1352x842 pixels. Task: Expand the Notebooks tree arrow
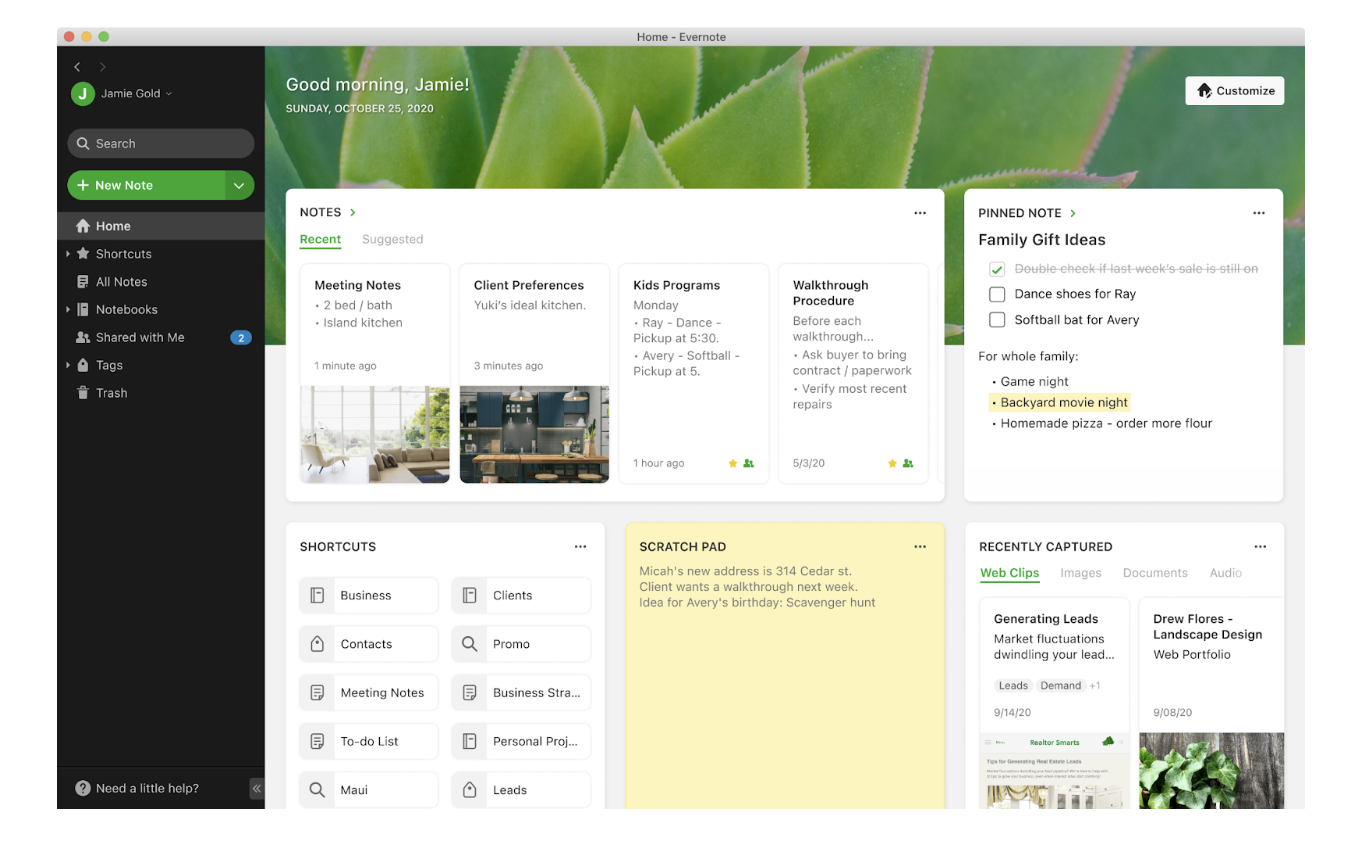pyautogui.click(x=68, y=310)
